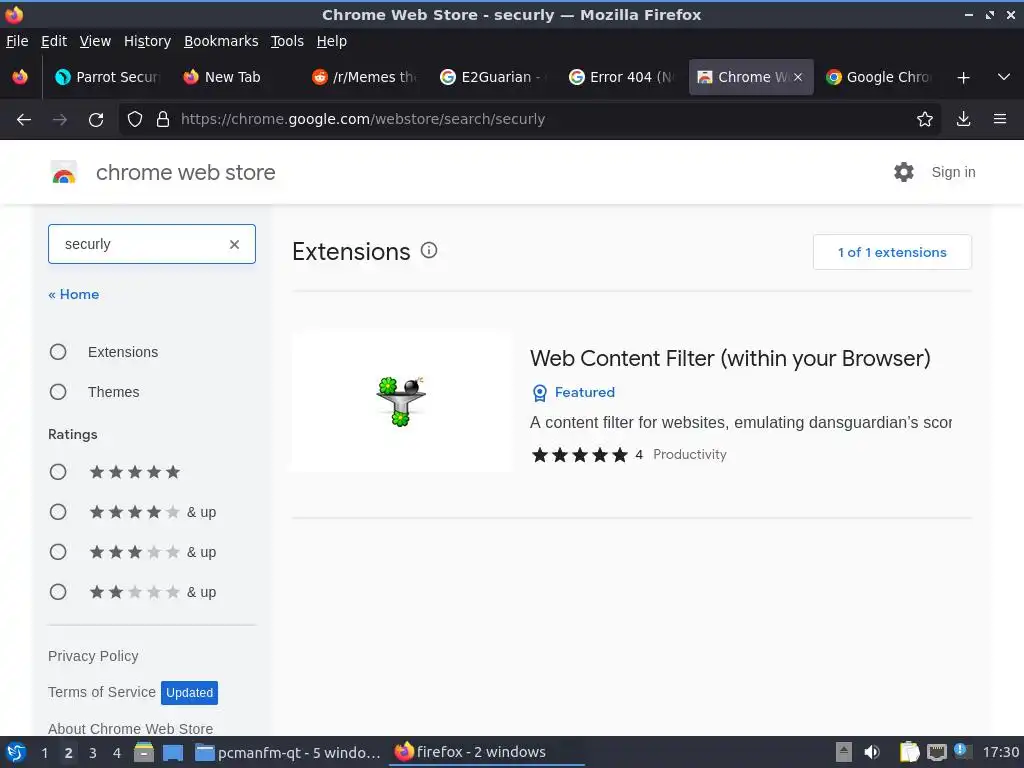The width and height of the screenshot is (1024, 768).
Task: Click the removable media eject tray icon
Action: [844, 752]
